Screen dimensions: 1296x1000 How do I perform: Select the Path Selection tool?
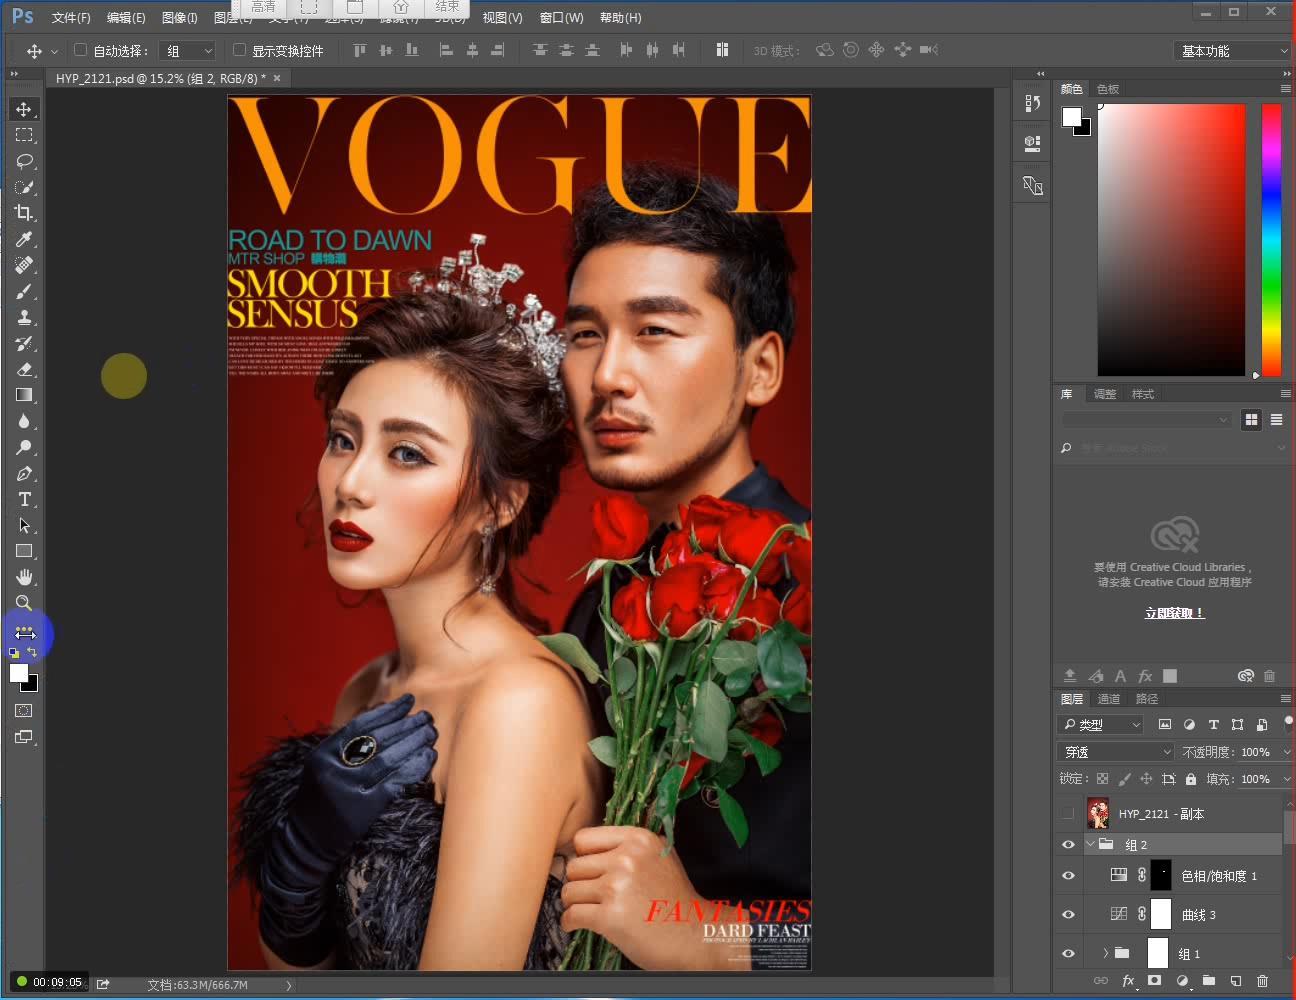(x=24, y=525)
